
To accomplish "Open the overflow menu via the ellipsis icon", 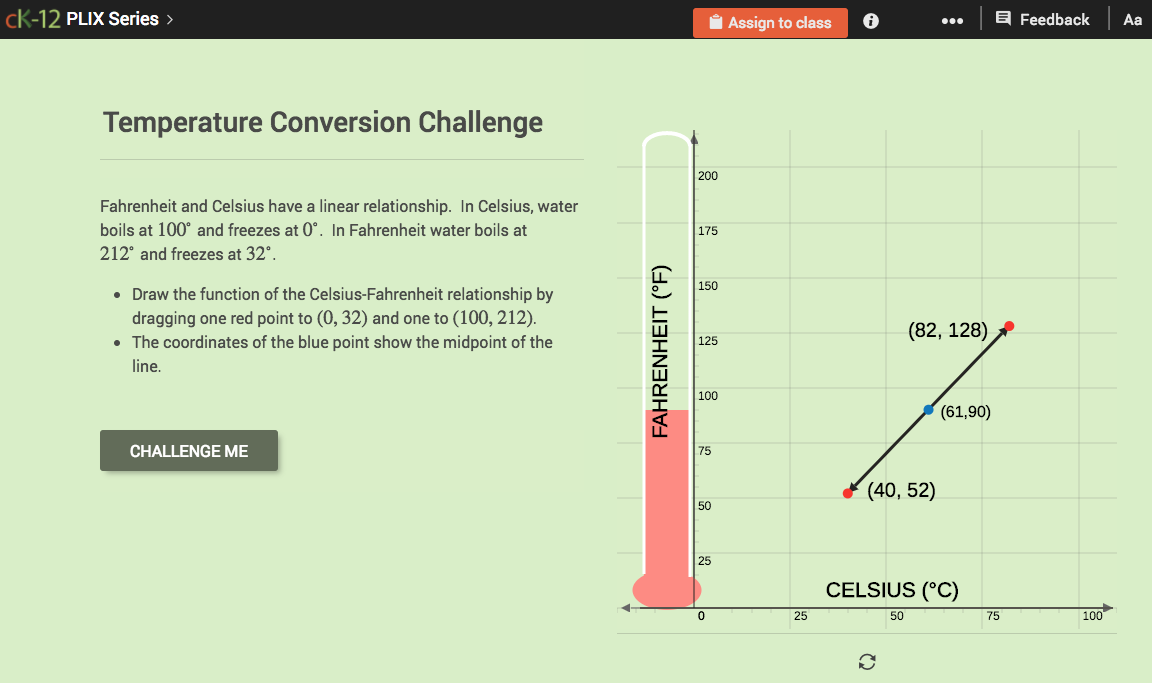I will [x=952, y=19].
